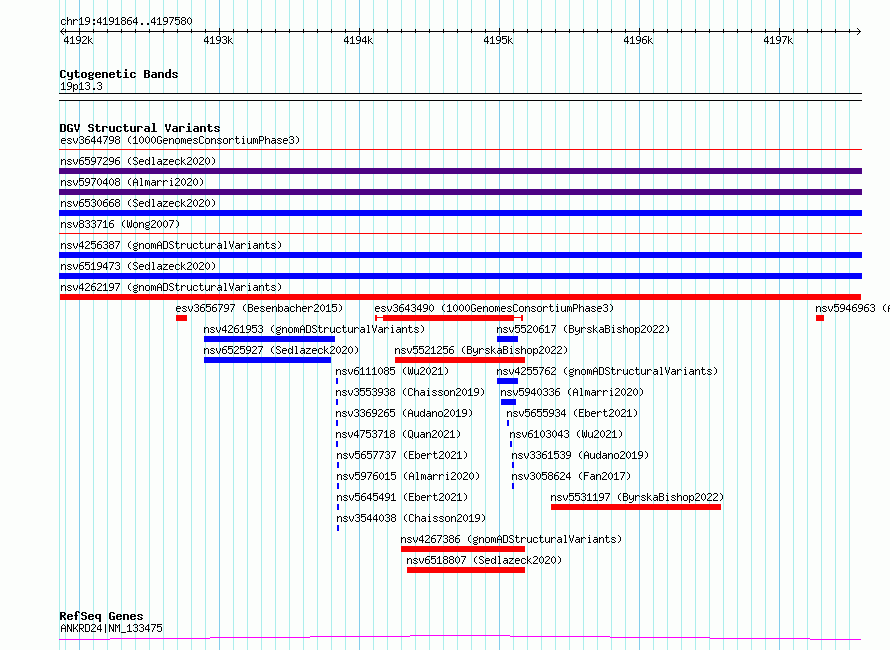The height and width of the screenshot is (650, 890).
Task: Click the 4194k ruler tick label
Action: tap(358, 40)
